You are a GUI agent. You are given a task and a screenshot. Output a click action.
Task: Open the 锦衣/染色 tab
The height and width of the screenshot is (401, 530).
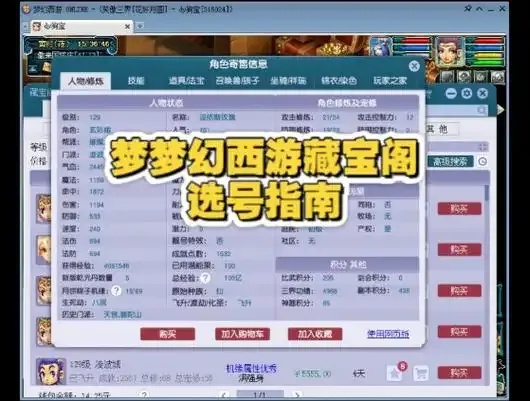tap(339, 80)
